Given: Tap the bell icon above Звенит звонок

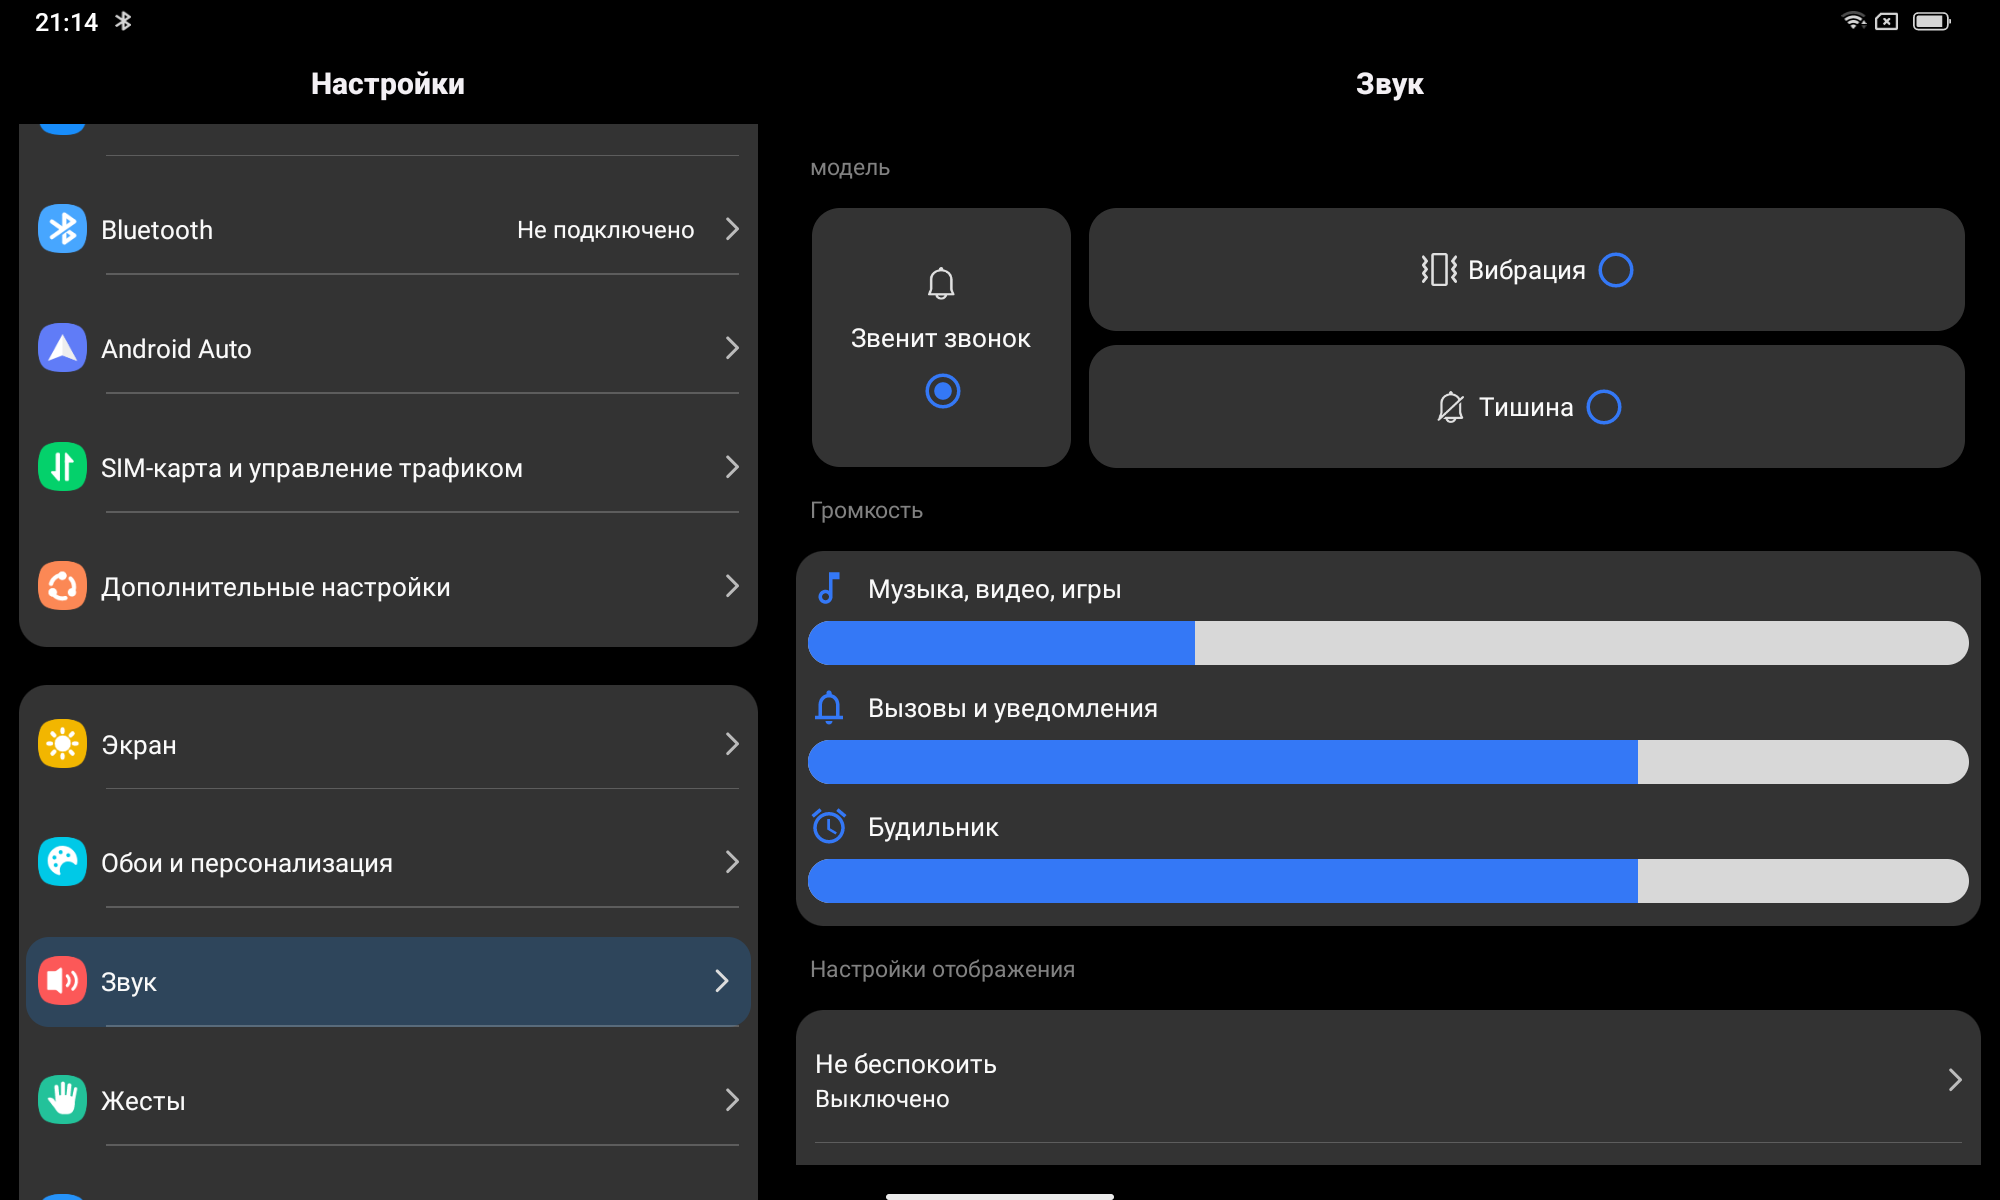Looking at the screenshot, I should coord(941,284).
